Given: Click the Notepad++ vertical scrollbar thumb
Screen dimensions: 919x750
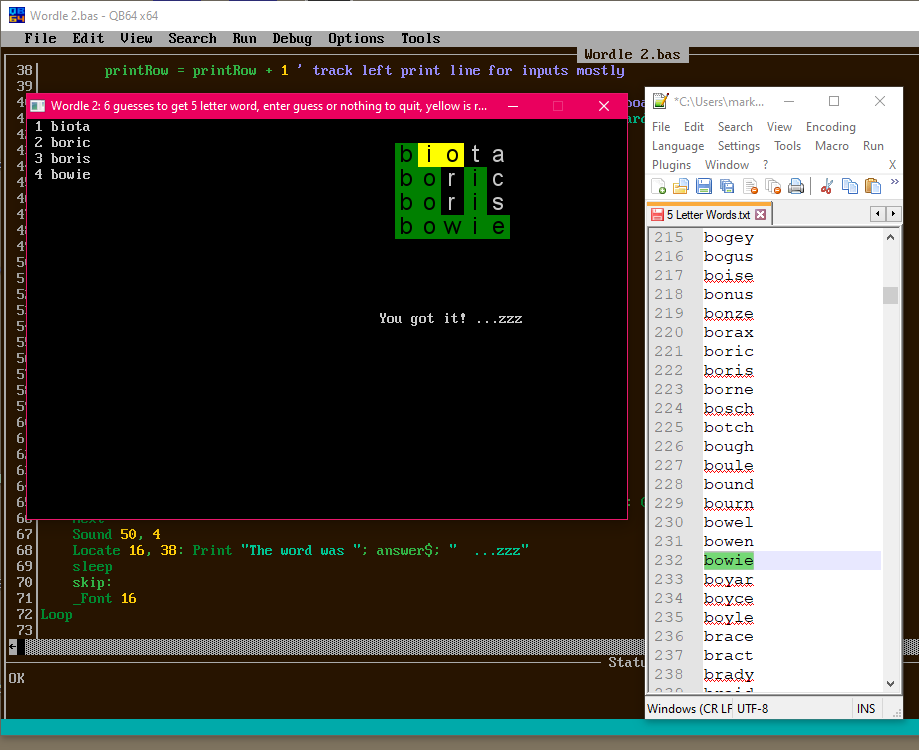Looking at the screenshot, I should tap(890, 295).
